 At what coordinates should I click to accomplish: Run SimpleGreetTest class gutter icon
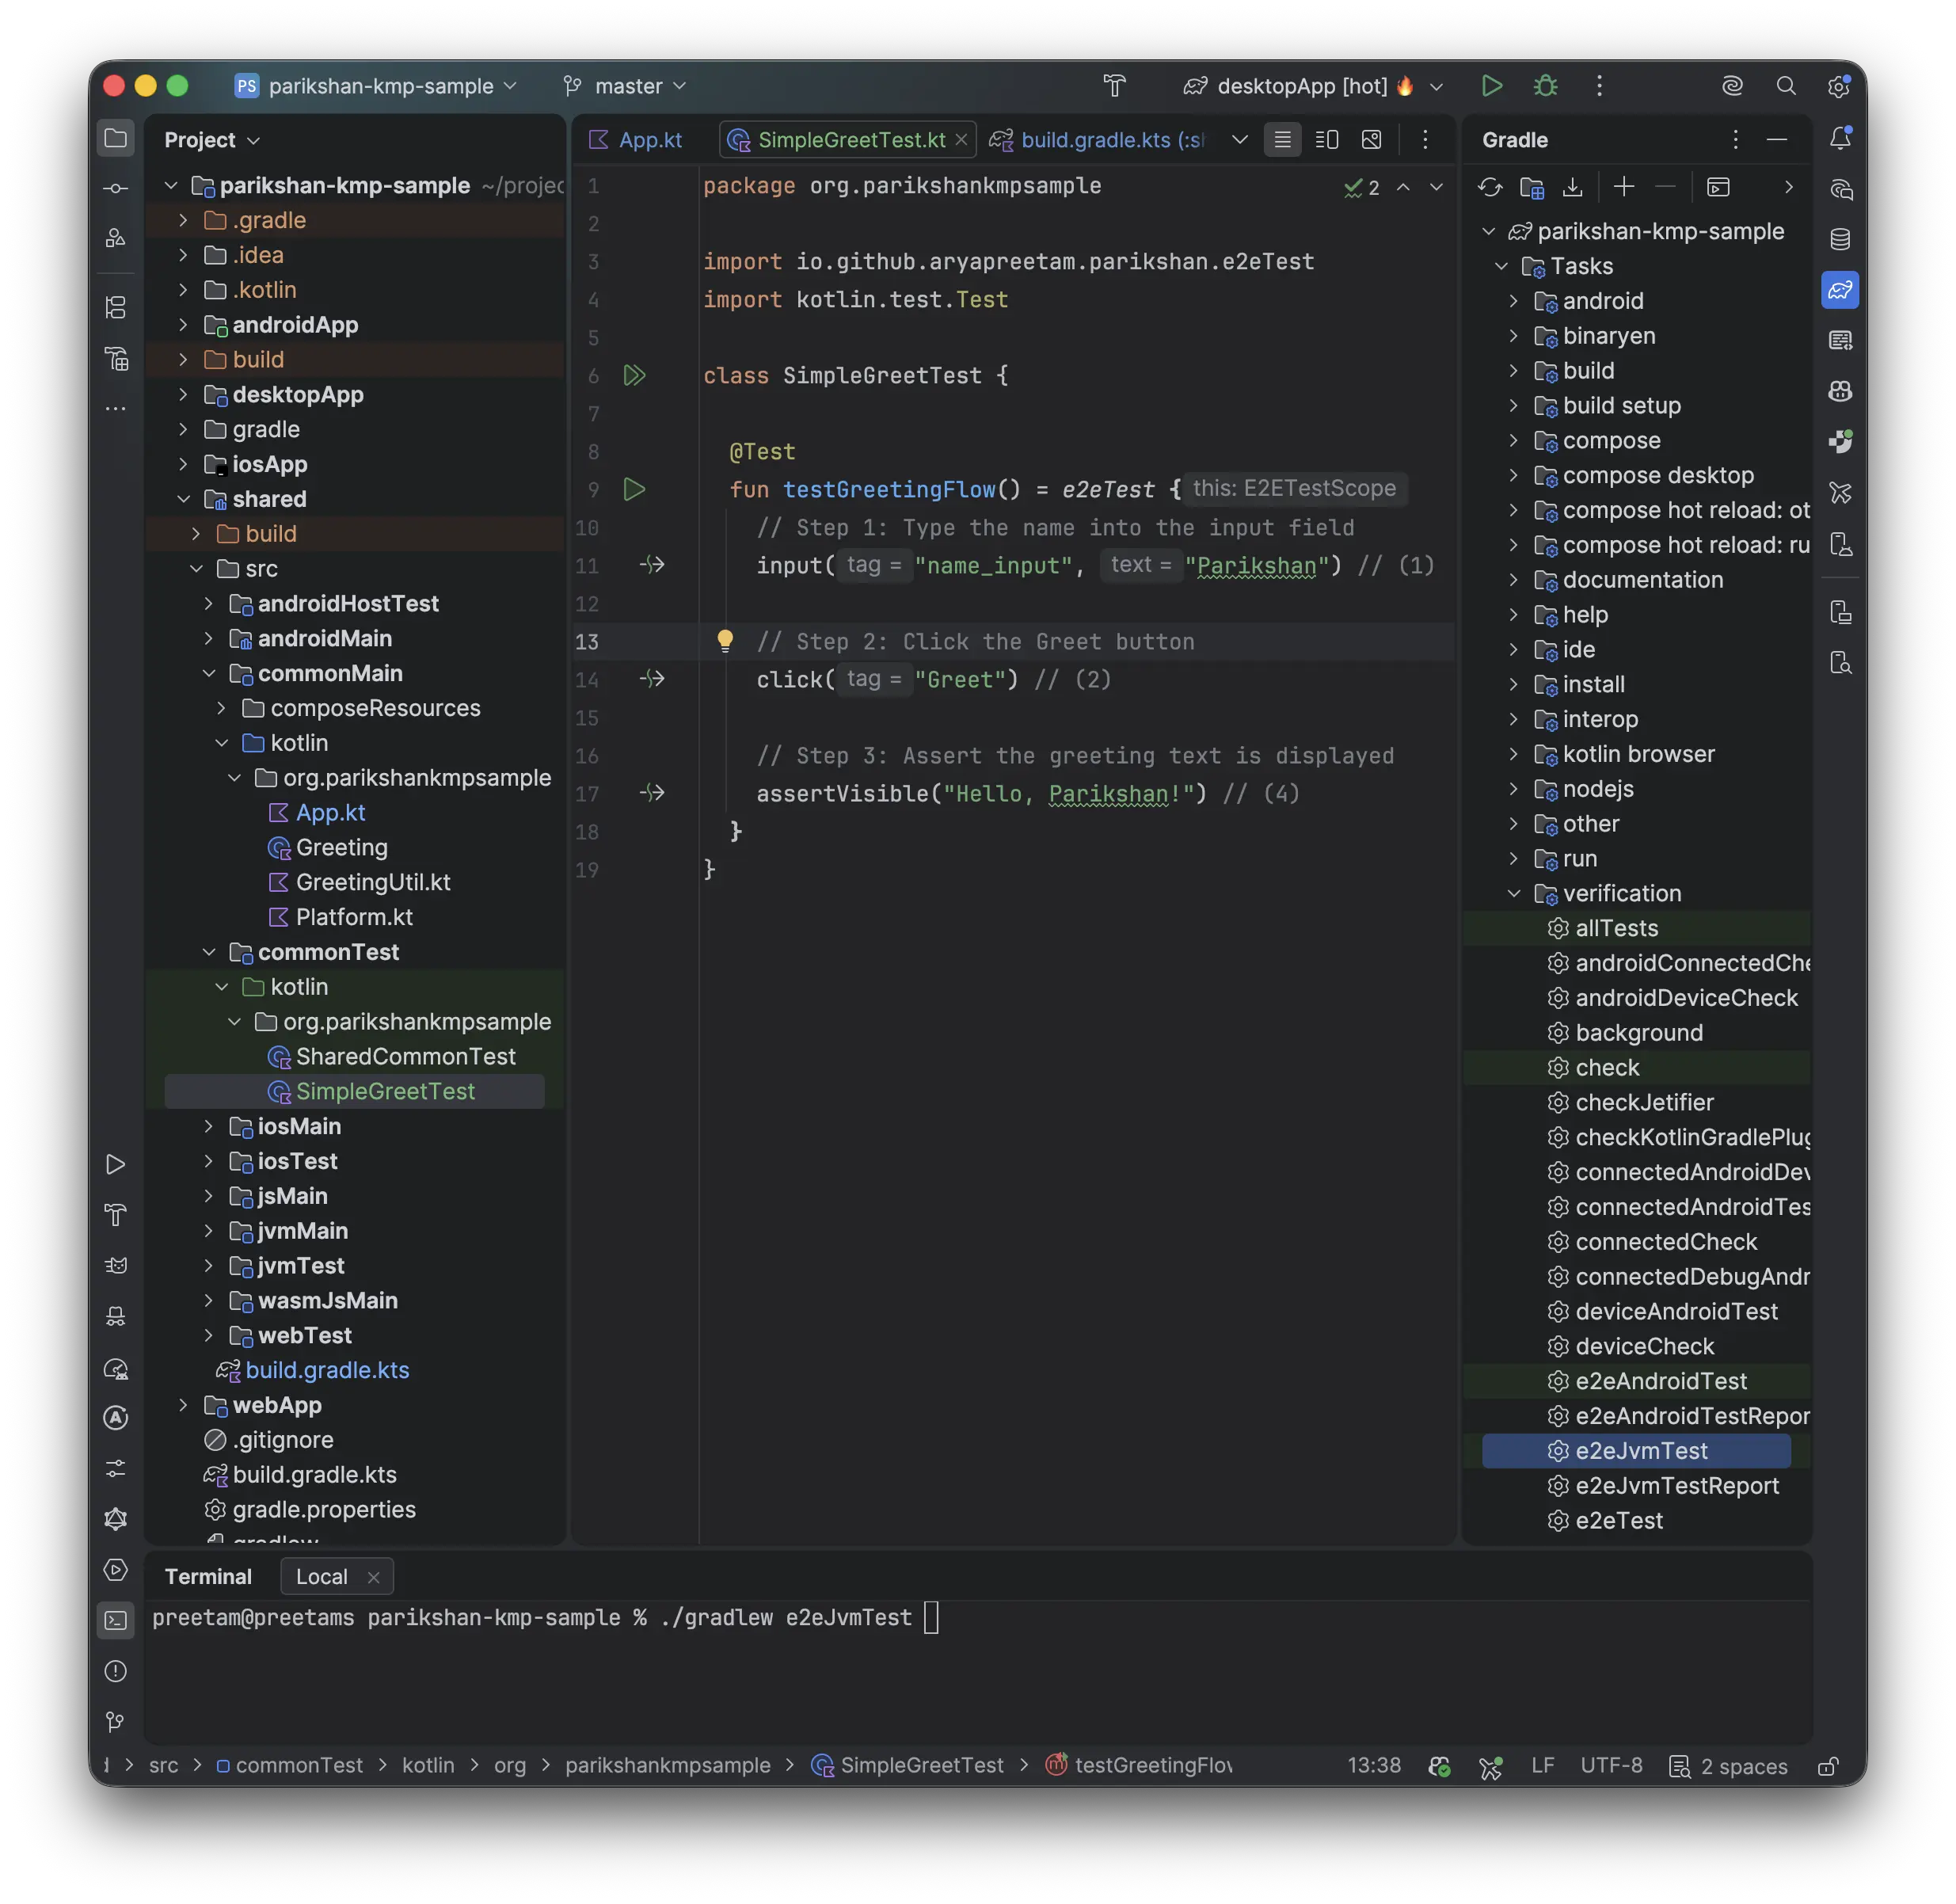coord(634,376)
